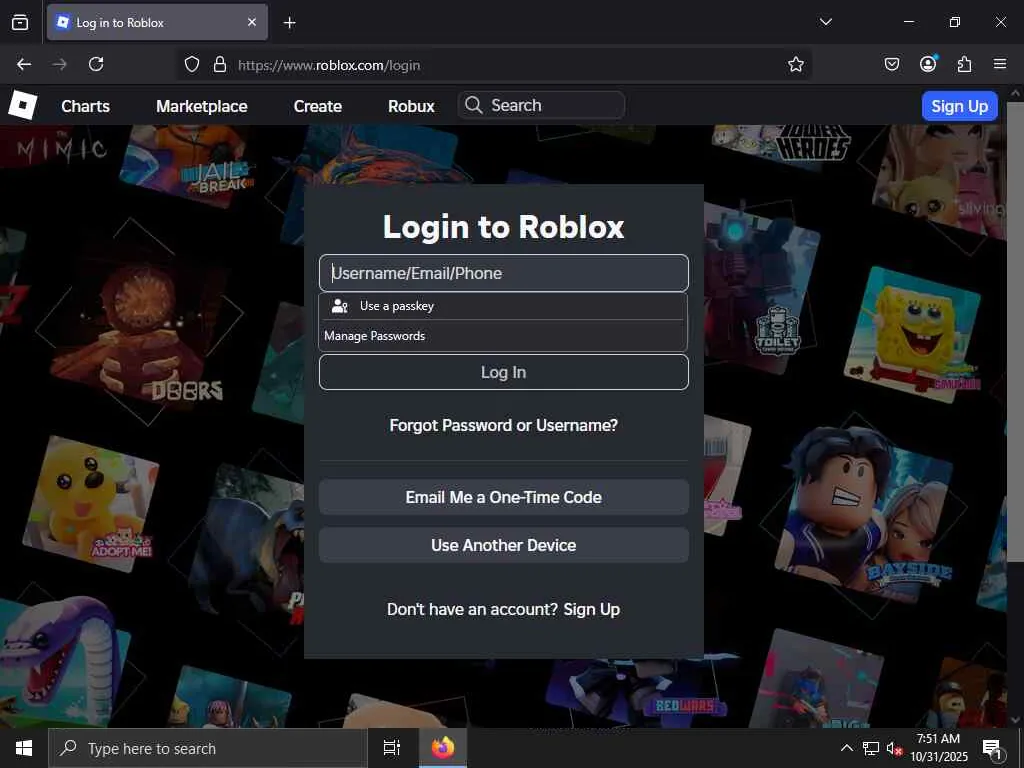
Task: Click the Roblox logo home icon
Action: [x=23, y=105]
